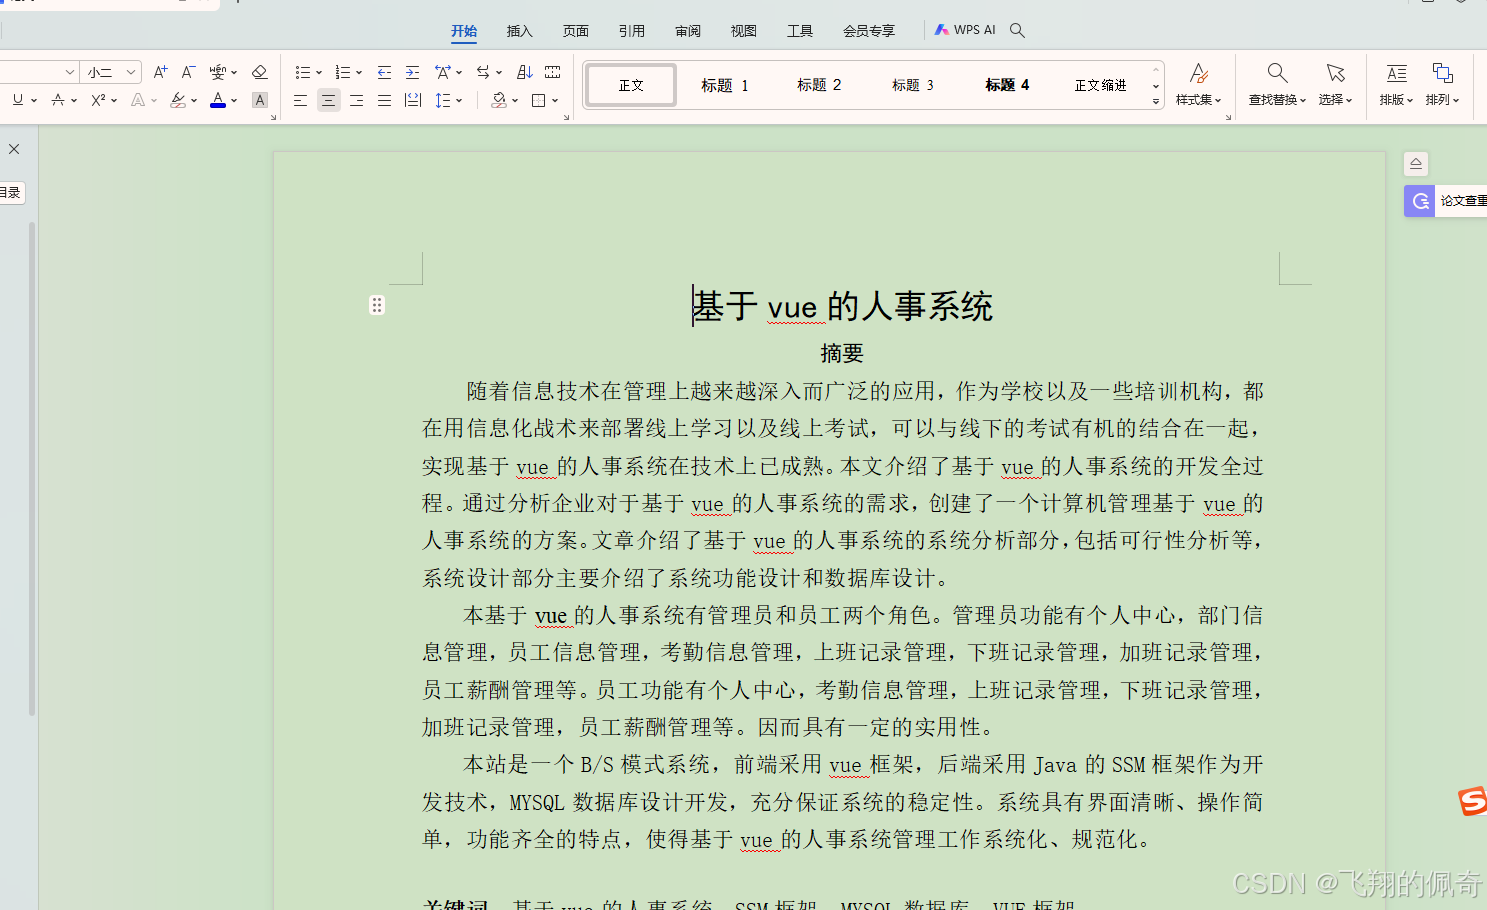Expand bullet list style dropdown
The width and height of the screenshot is (1487, 910).
click(319, 73)
